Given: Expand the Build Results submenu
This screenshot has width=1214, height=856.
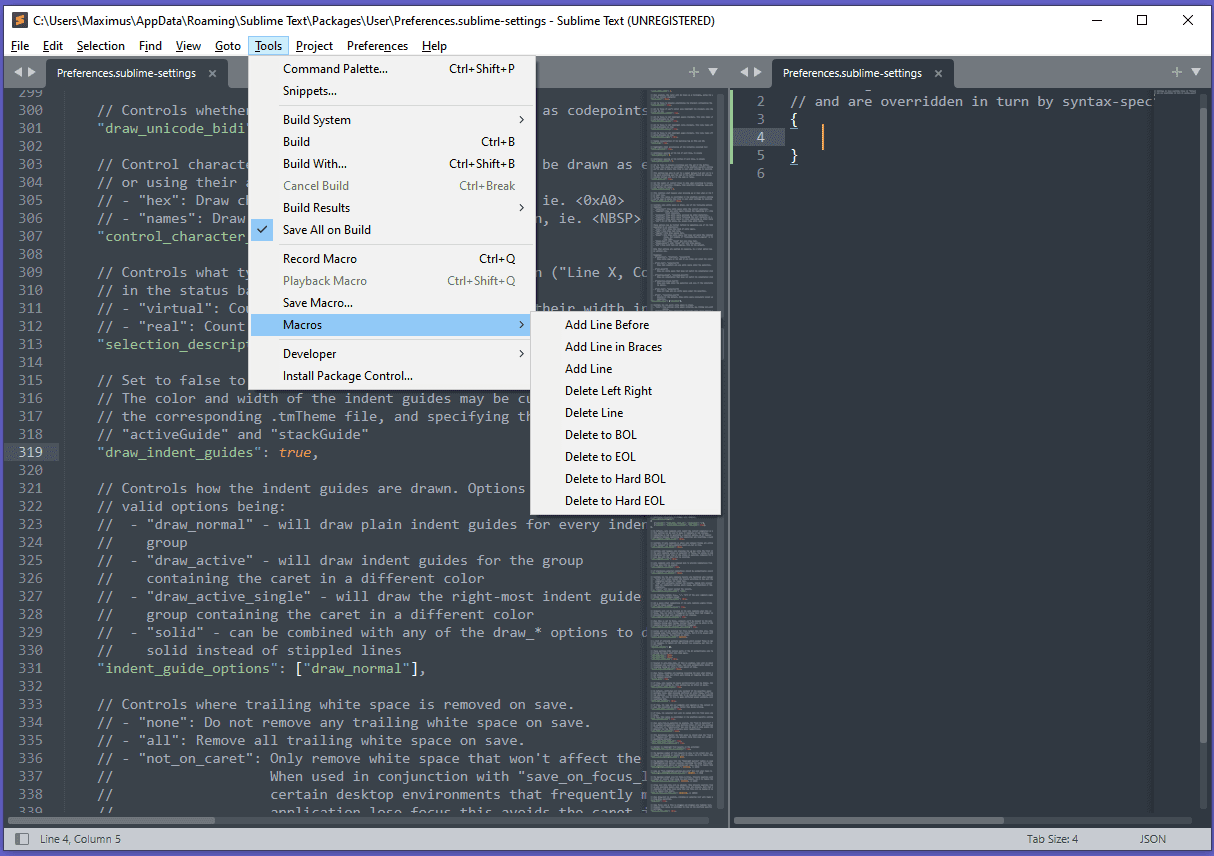Looking at the screenshot, I should tap(392, 208).
